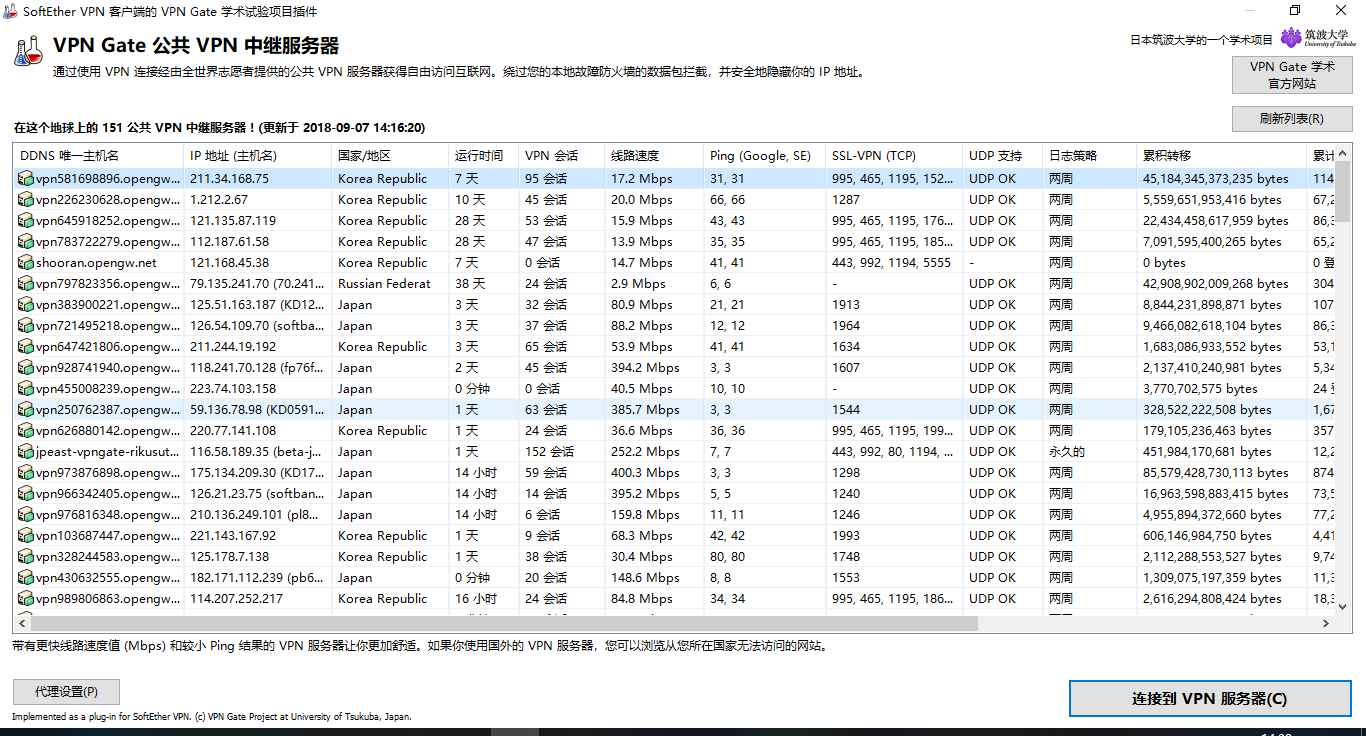Click the server icon for vpn966342405 row

tap(26, 494)
